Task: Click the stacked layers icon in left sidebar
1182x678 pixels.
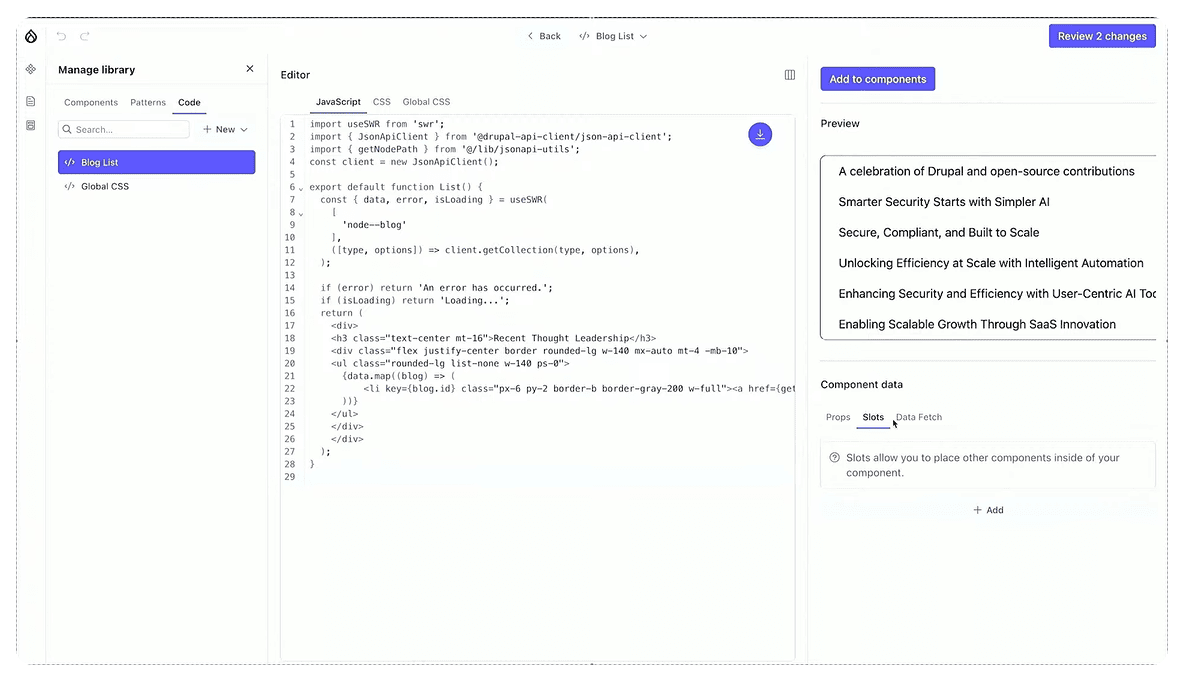Action: 30,124
